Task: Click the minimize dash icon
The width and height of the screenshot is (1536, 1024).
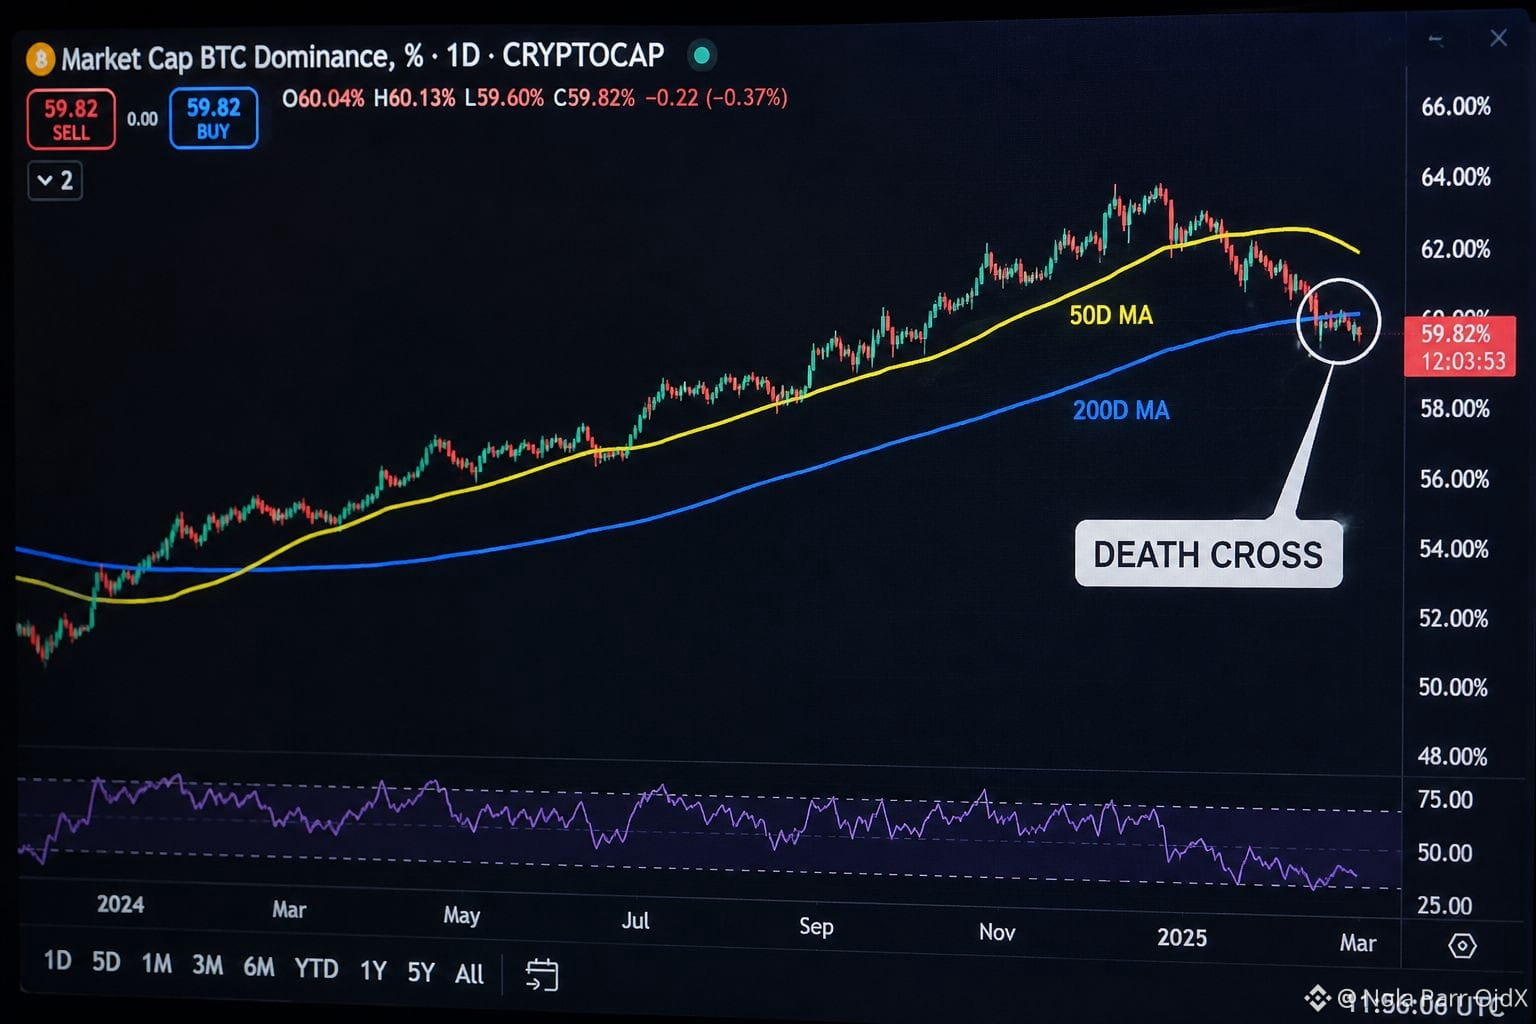Action: (x=1436, y=40)
